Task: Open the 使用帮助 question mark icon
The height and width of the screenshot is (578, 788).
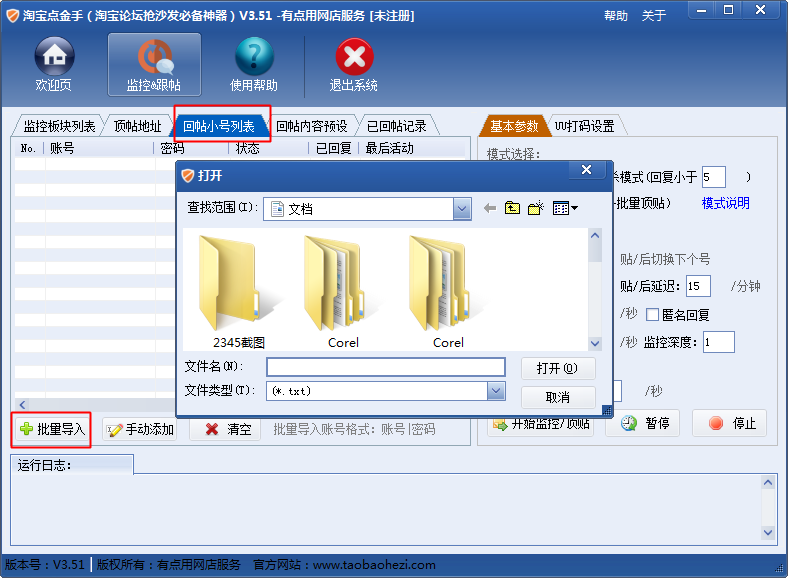Action: coord(254,64)
